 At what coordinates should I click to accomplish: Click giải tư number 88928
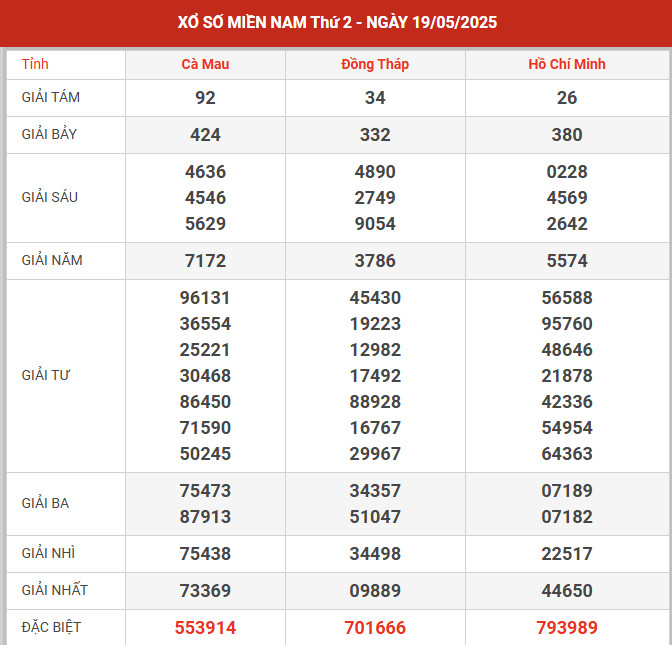375,402
